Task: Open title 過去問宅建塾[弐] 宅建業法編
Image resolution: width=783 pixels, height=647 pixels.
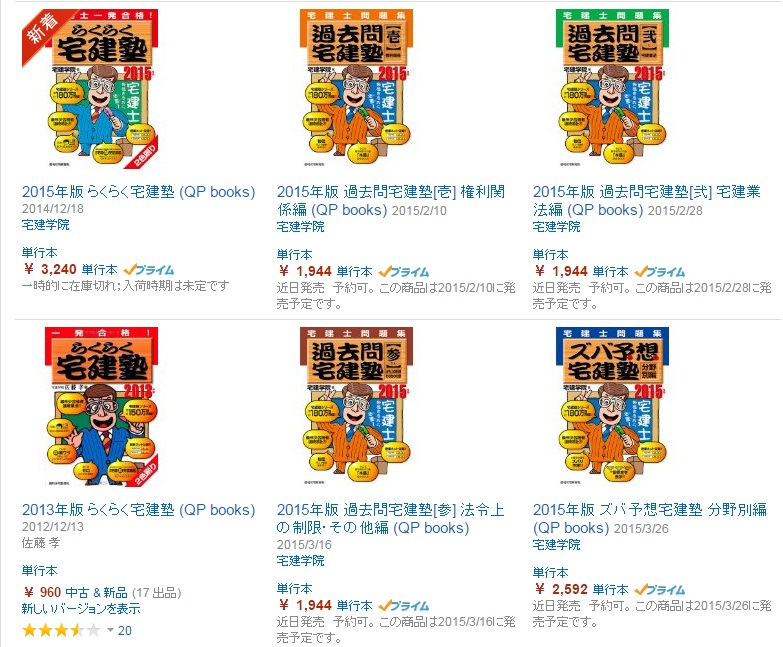Action: [647, 200]
